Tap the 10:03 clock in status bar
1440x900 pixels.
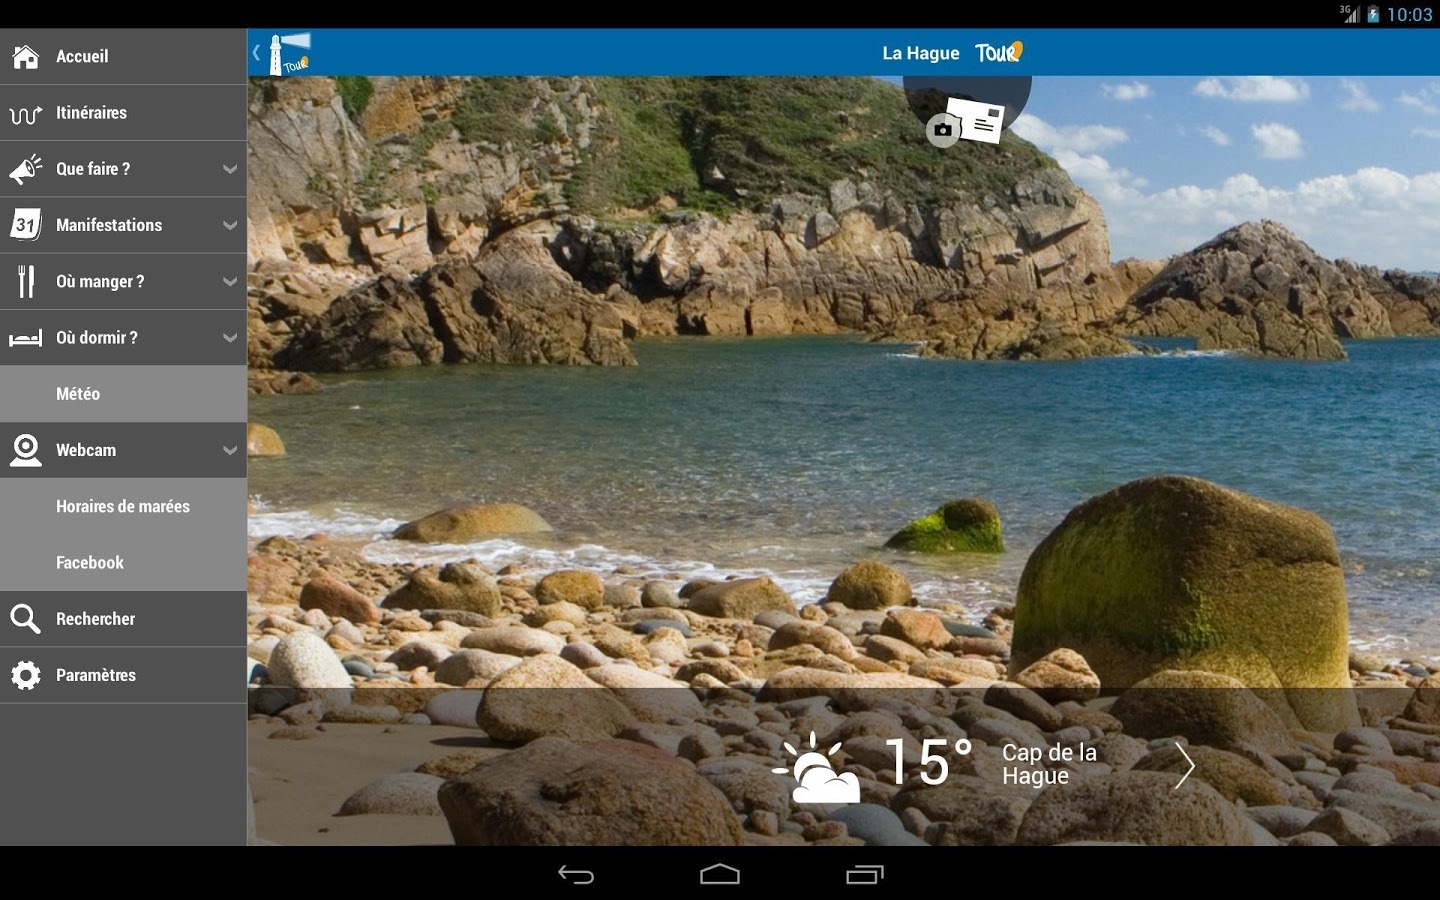click(1410, 14)
